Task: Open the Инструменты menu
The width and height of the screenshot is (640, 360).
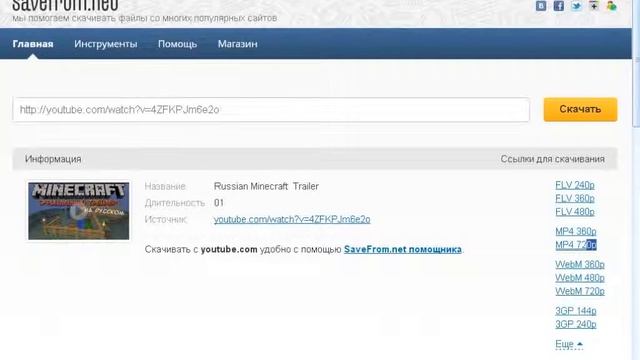Action: (105, 44)
